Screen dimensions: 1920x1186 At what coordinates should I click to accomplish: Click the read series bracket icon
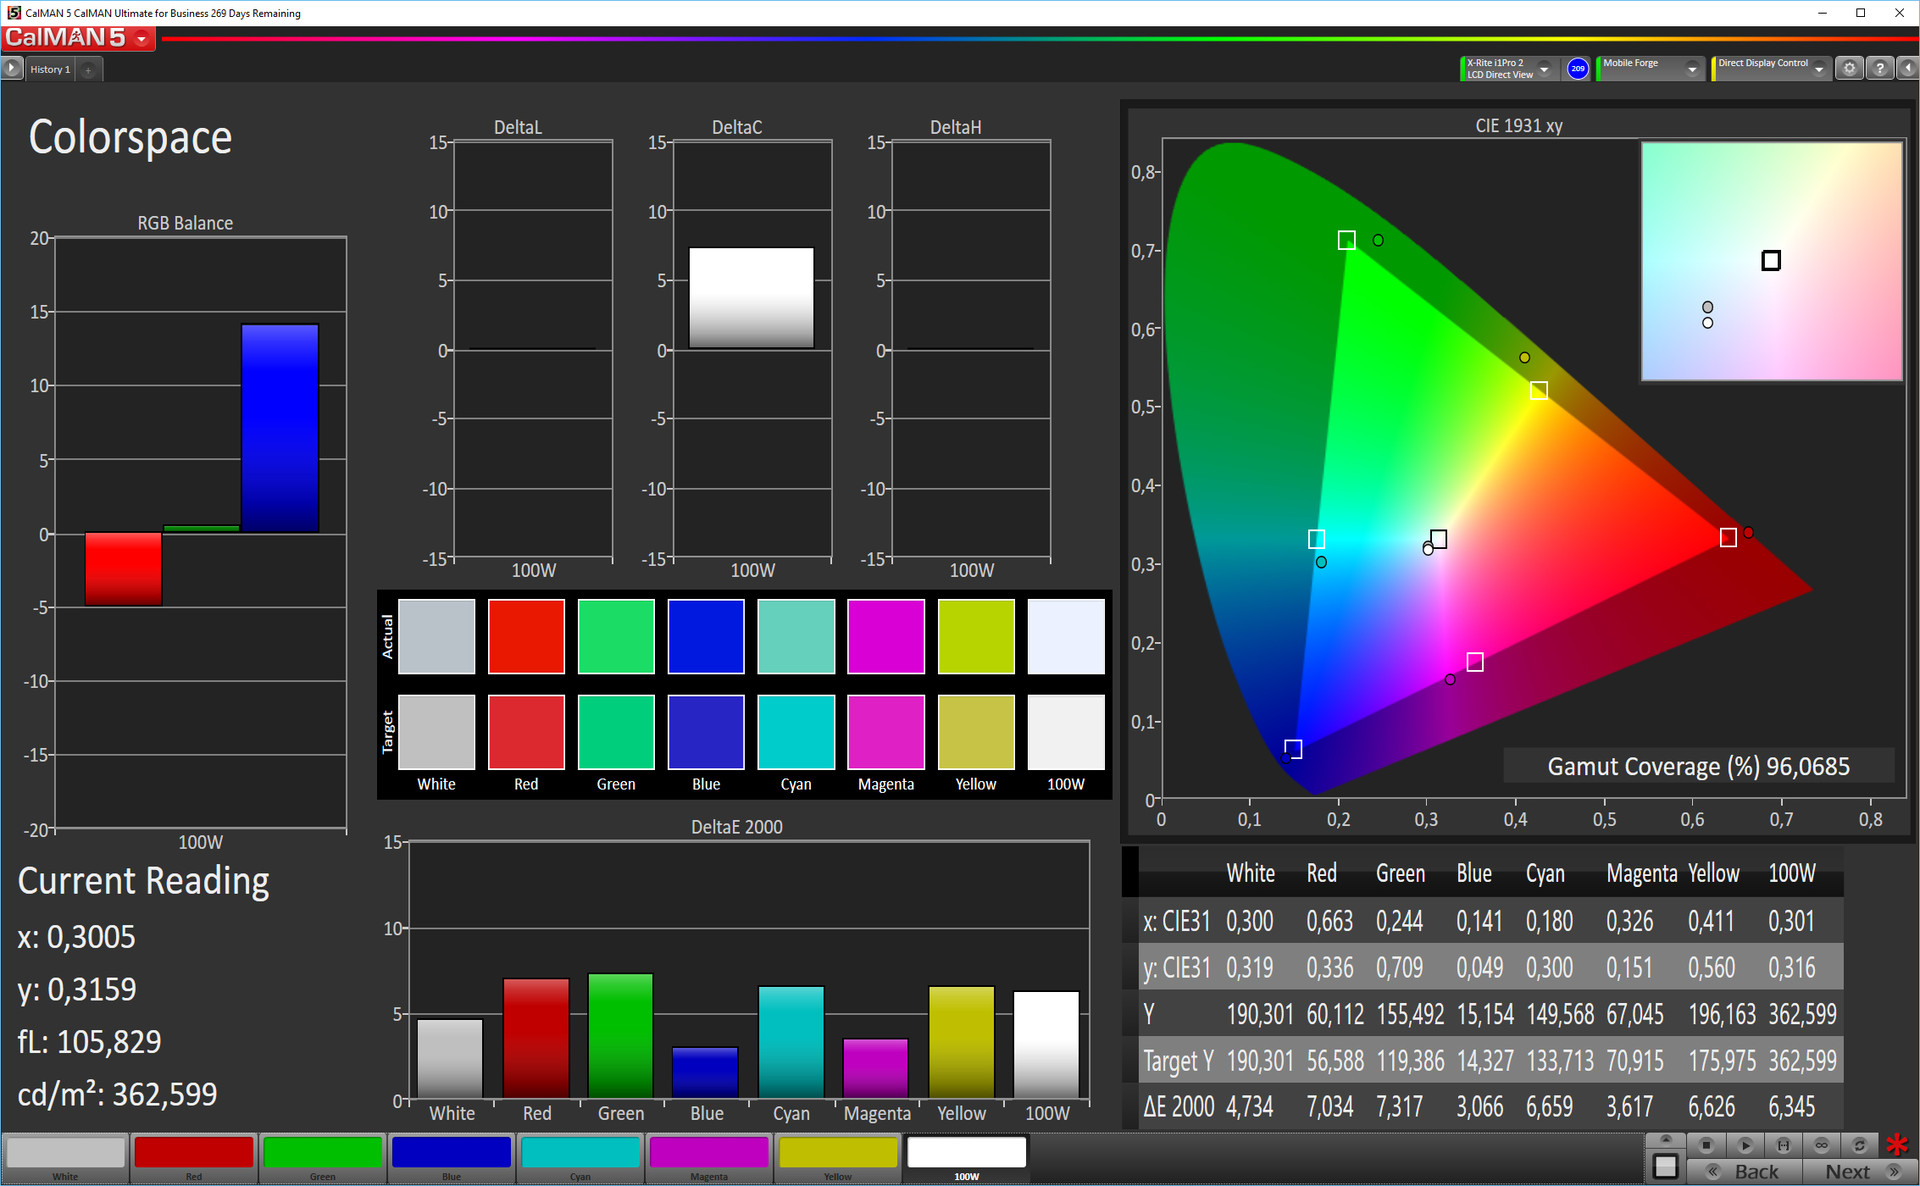[1783, 1145]
